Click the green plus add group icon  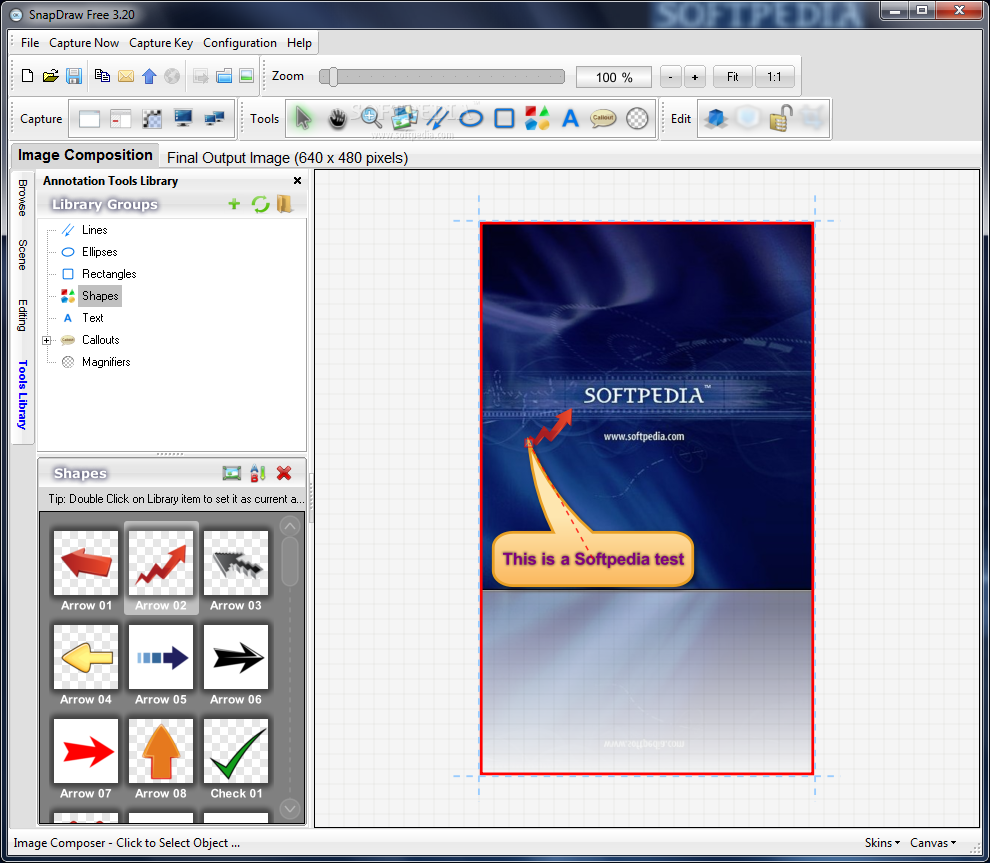pyautogui.click(x=234, y=204)
